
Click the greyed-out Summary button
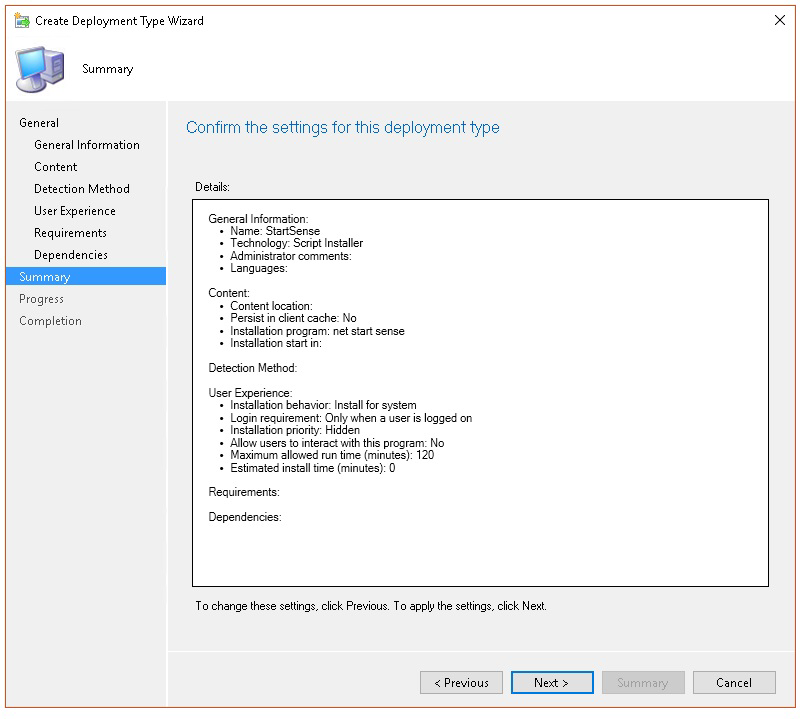click(642, 683)
